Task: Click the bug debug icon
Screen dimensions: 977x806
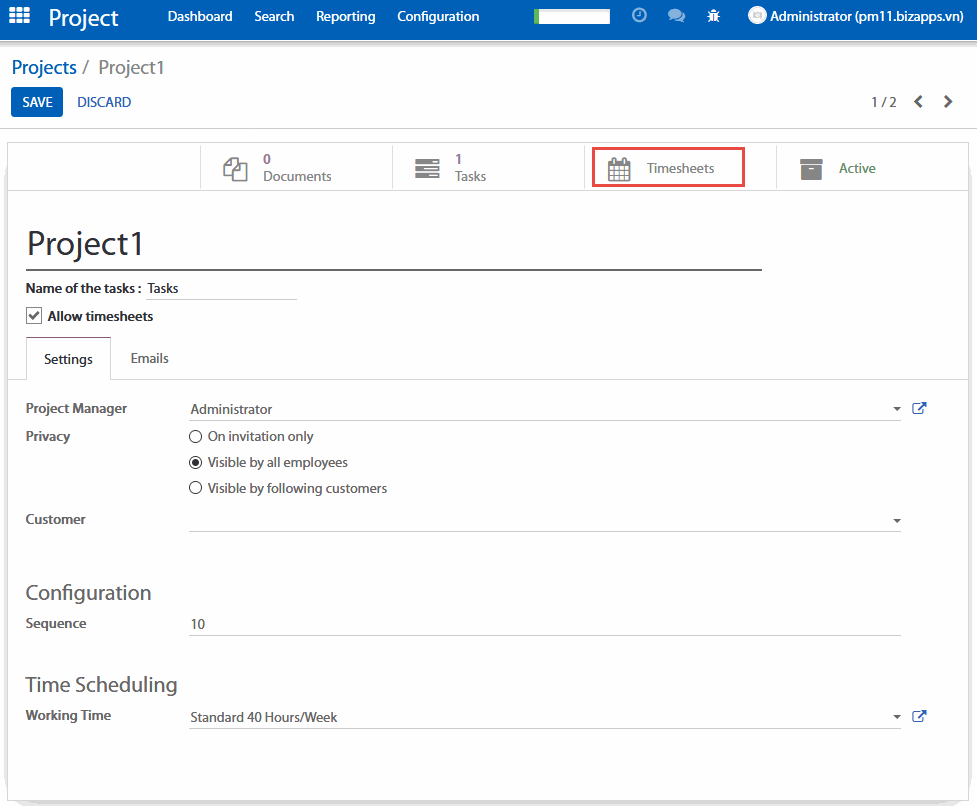Action: click(713, 16)
